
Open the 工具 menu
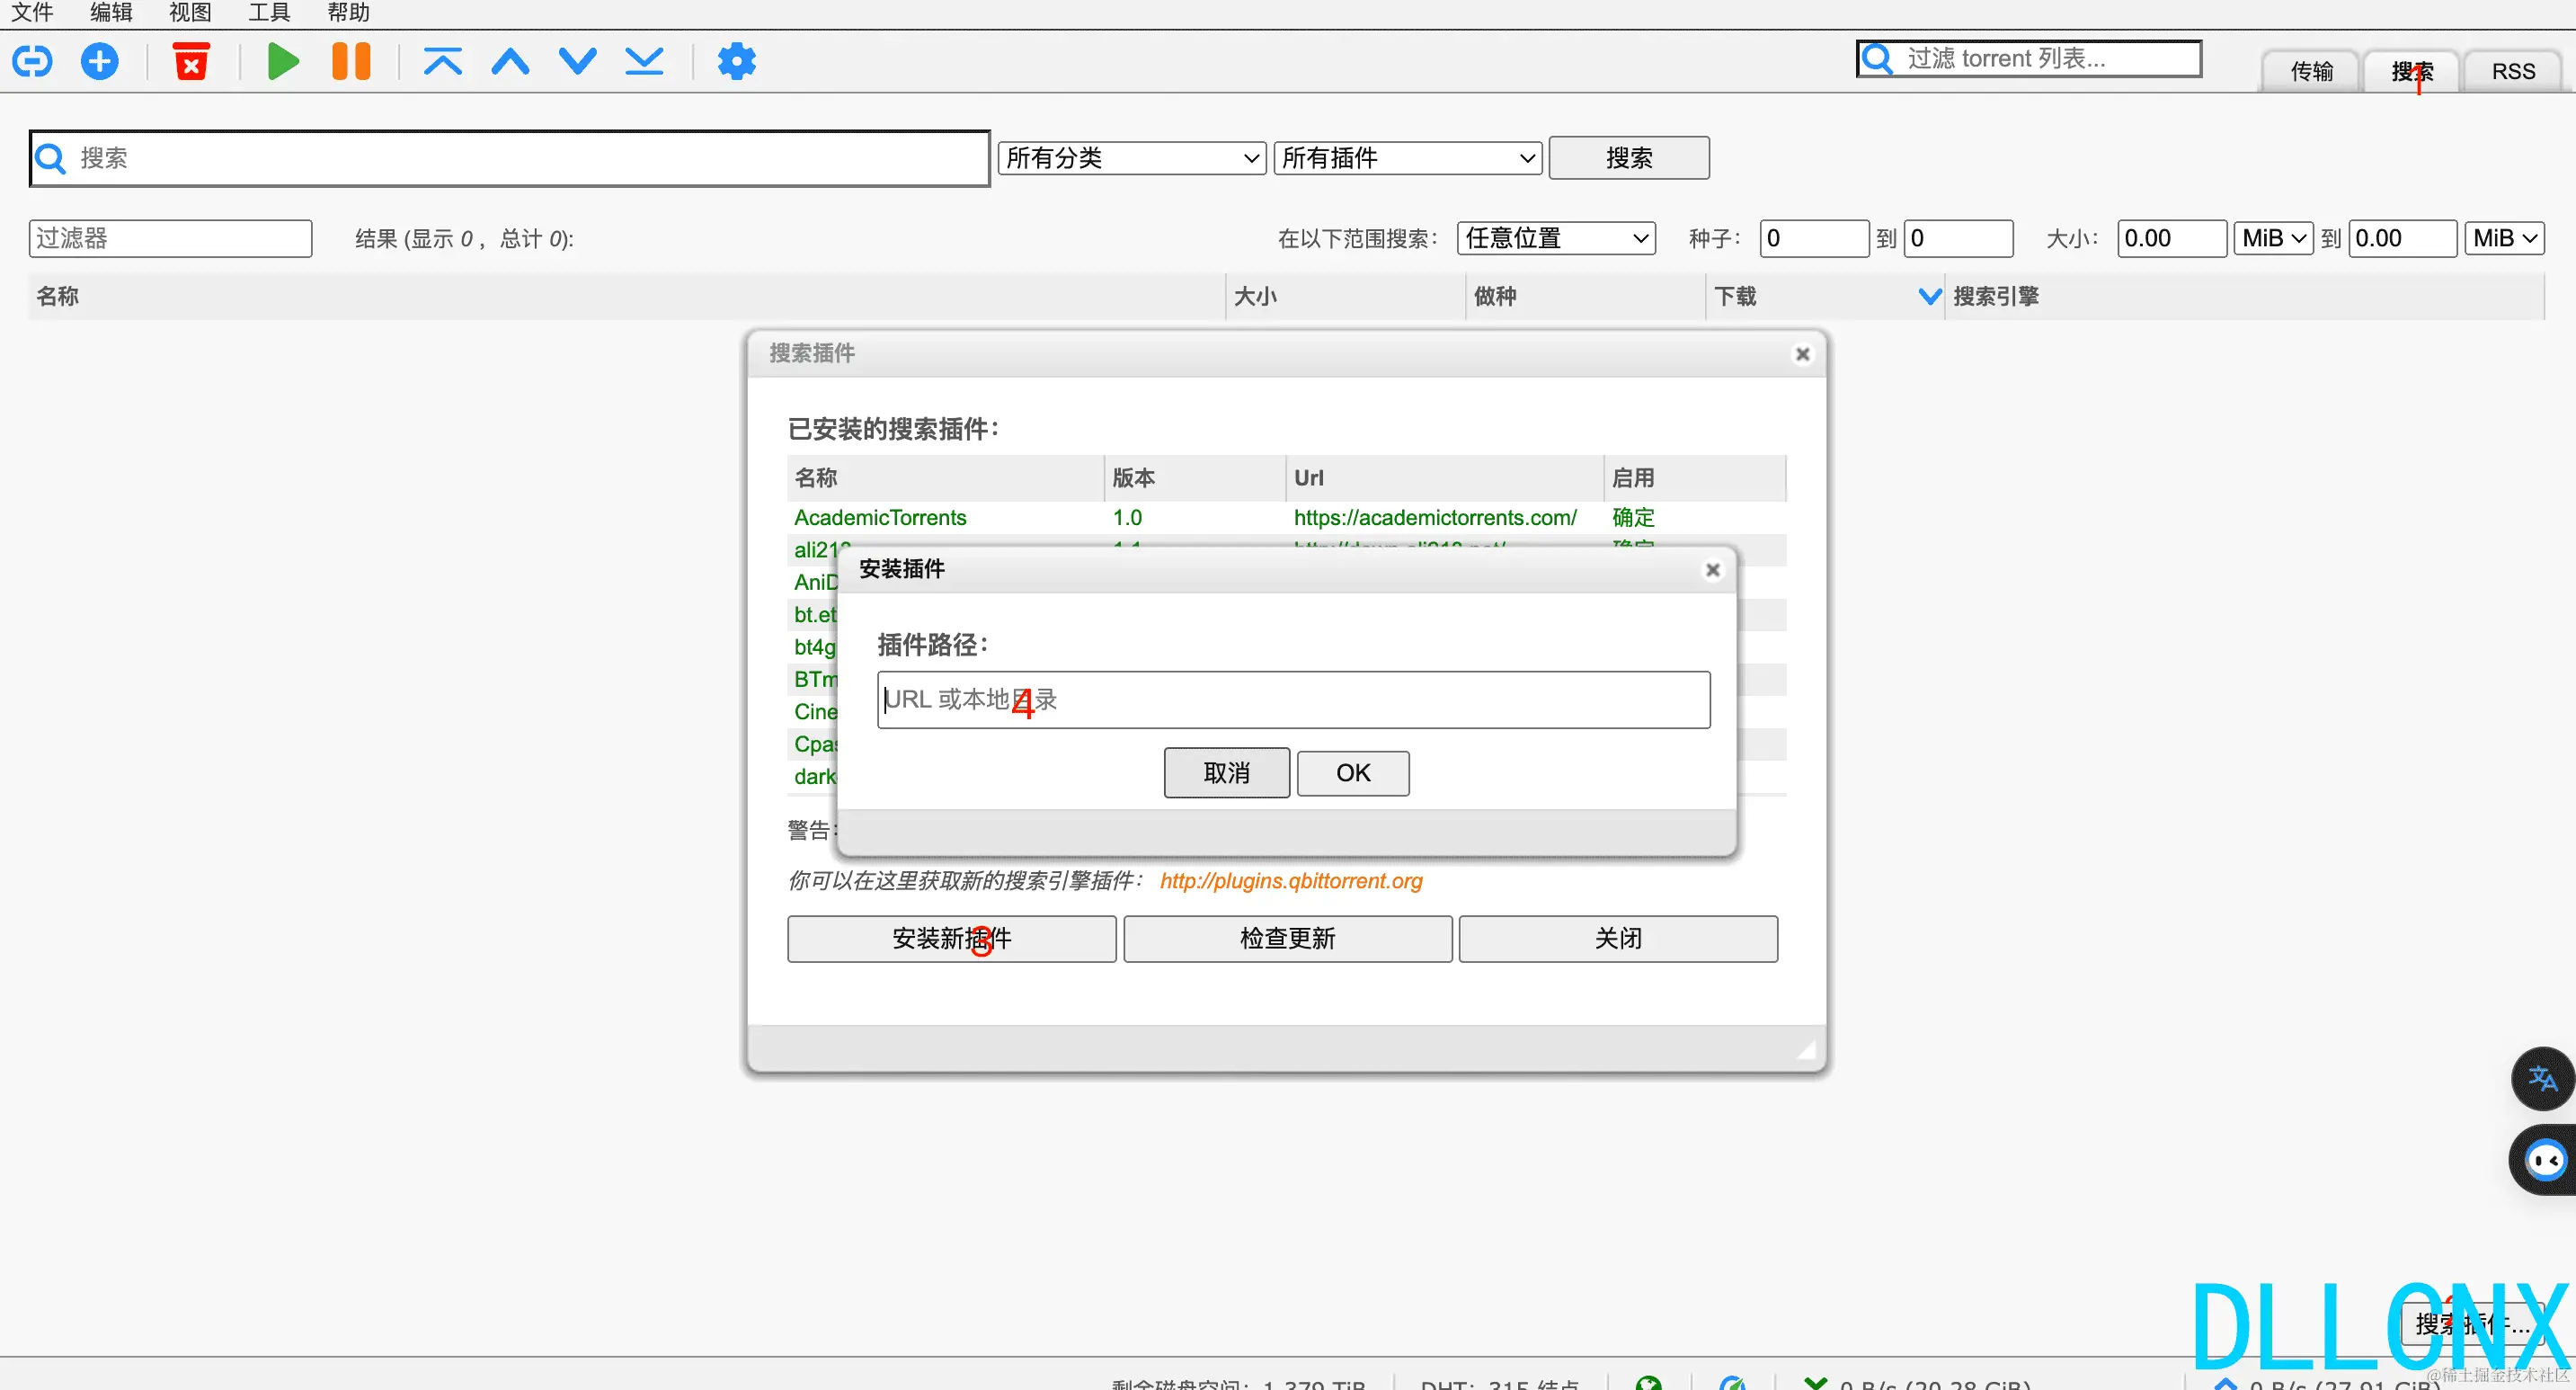[x=268, y=12]
